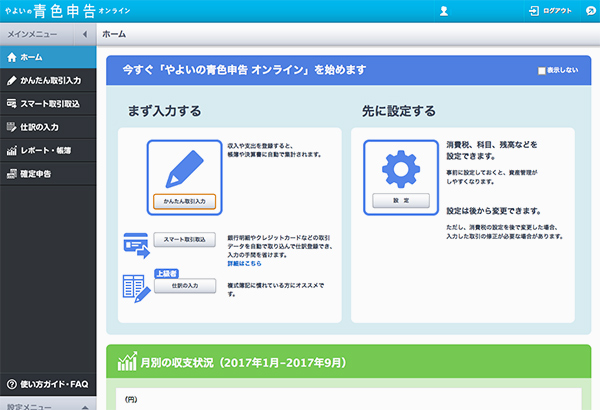Click the 設定は後から変更できます text
600x410 pixels.
[x=494, y=211]
